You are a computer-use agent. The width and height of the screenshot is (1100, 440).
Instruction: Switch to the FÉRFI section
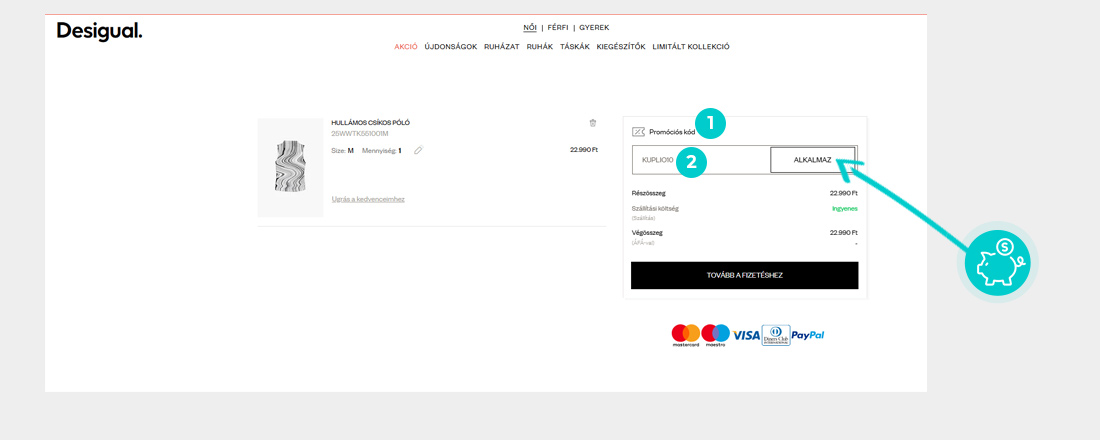(x=558, y=28)
